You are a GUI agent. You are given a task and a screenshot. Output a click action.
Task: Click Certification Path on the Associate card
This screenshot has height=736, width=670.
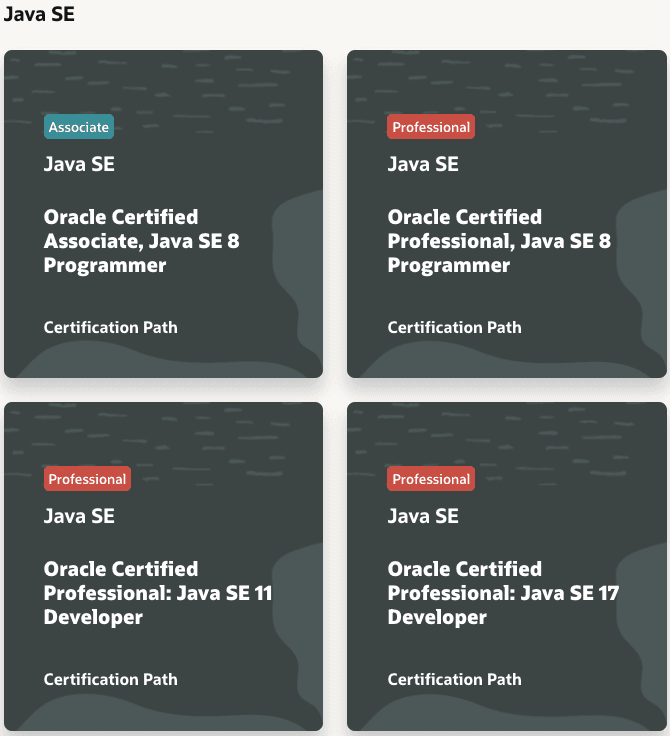coord(111,327)
